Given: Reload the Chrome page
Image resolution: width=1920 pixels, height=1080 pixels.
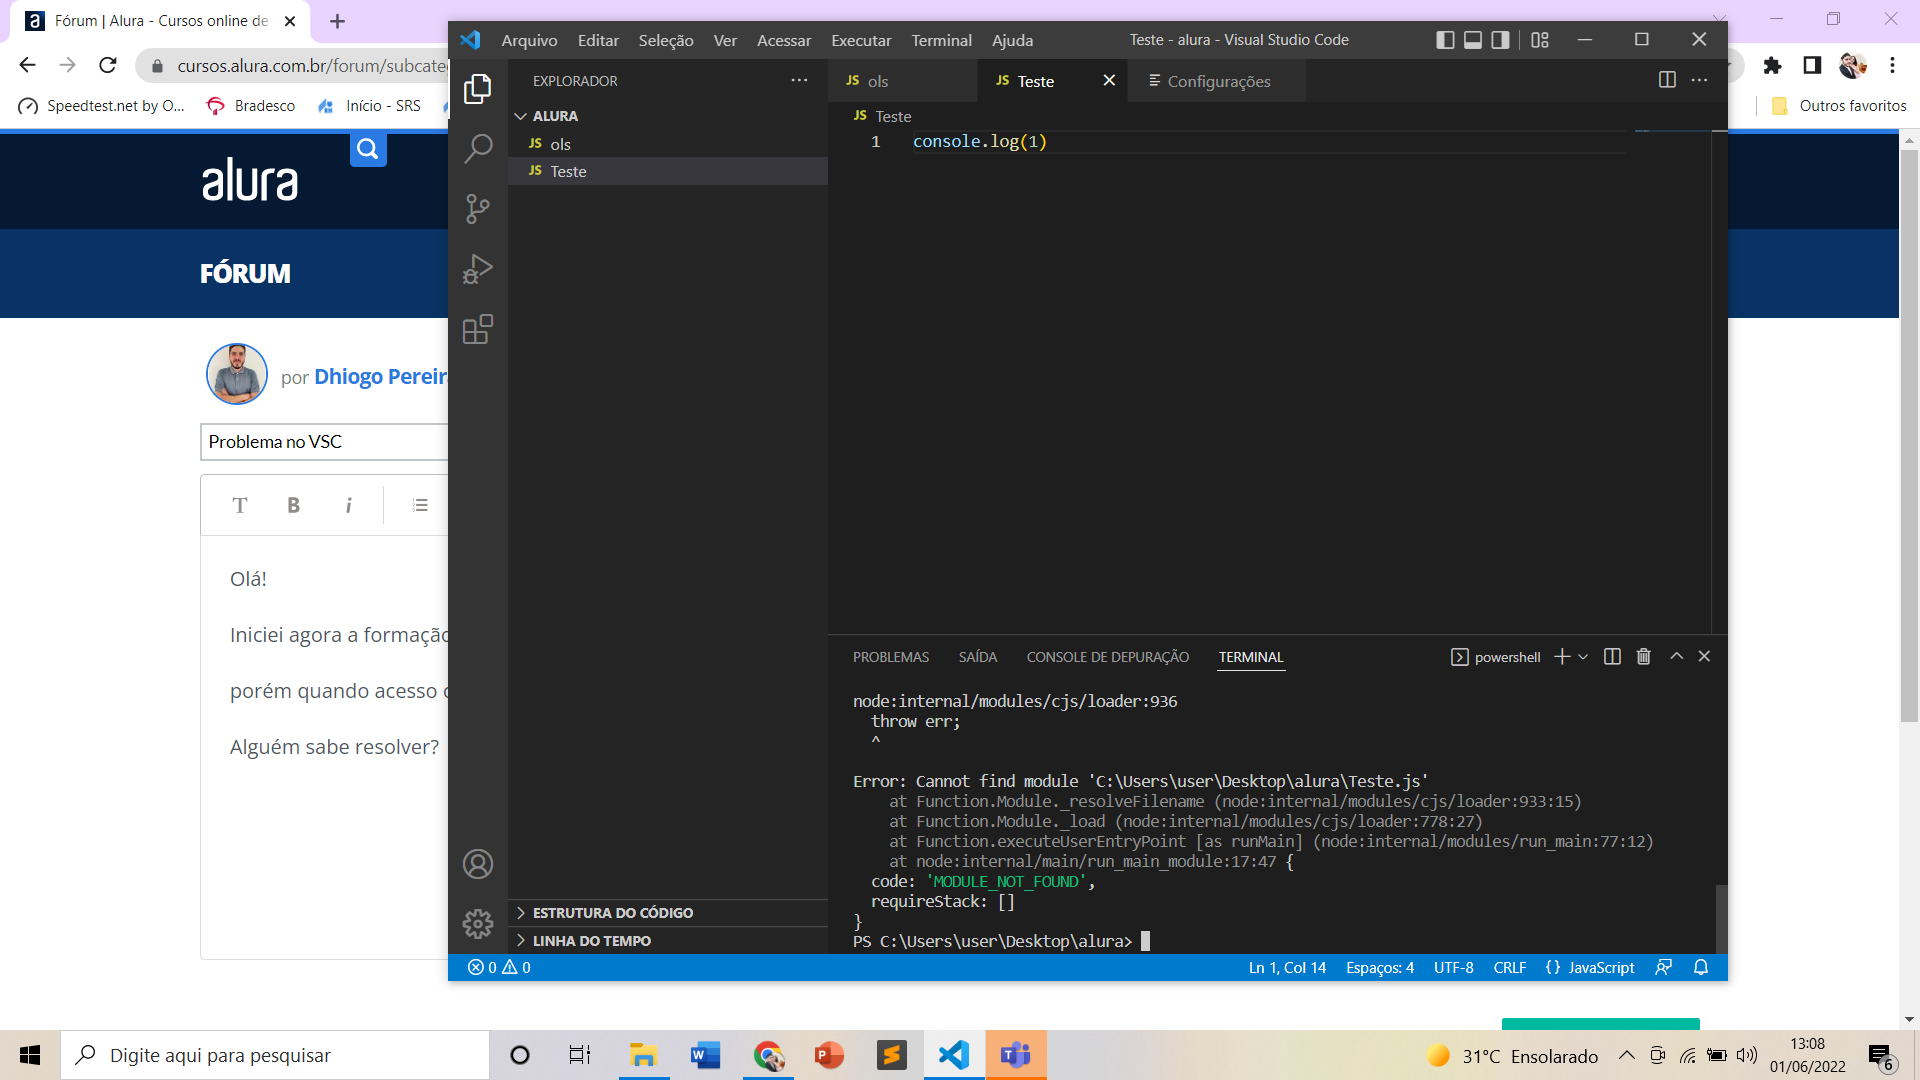Looking at the screenshot, I should click(108, 66).
